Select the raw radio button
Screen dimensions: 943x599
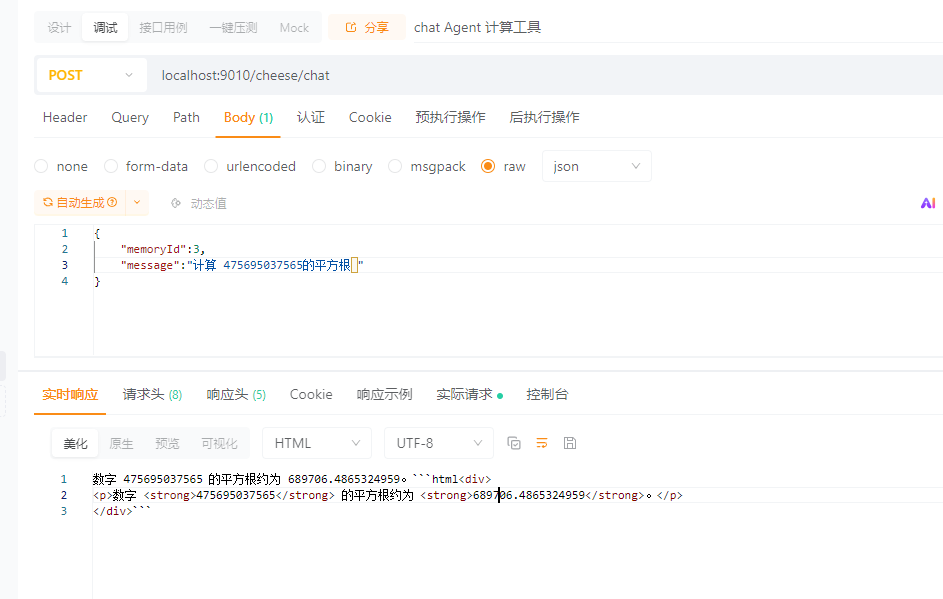tap(488, 166)
